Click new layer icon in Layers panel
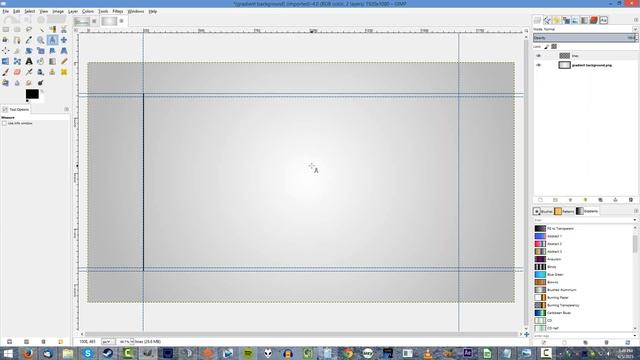Viewport: 640px width, 360px height. click(x=540, y=200)
